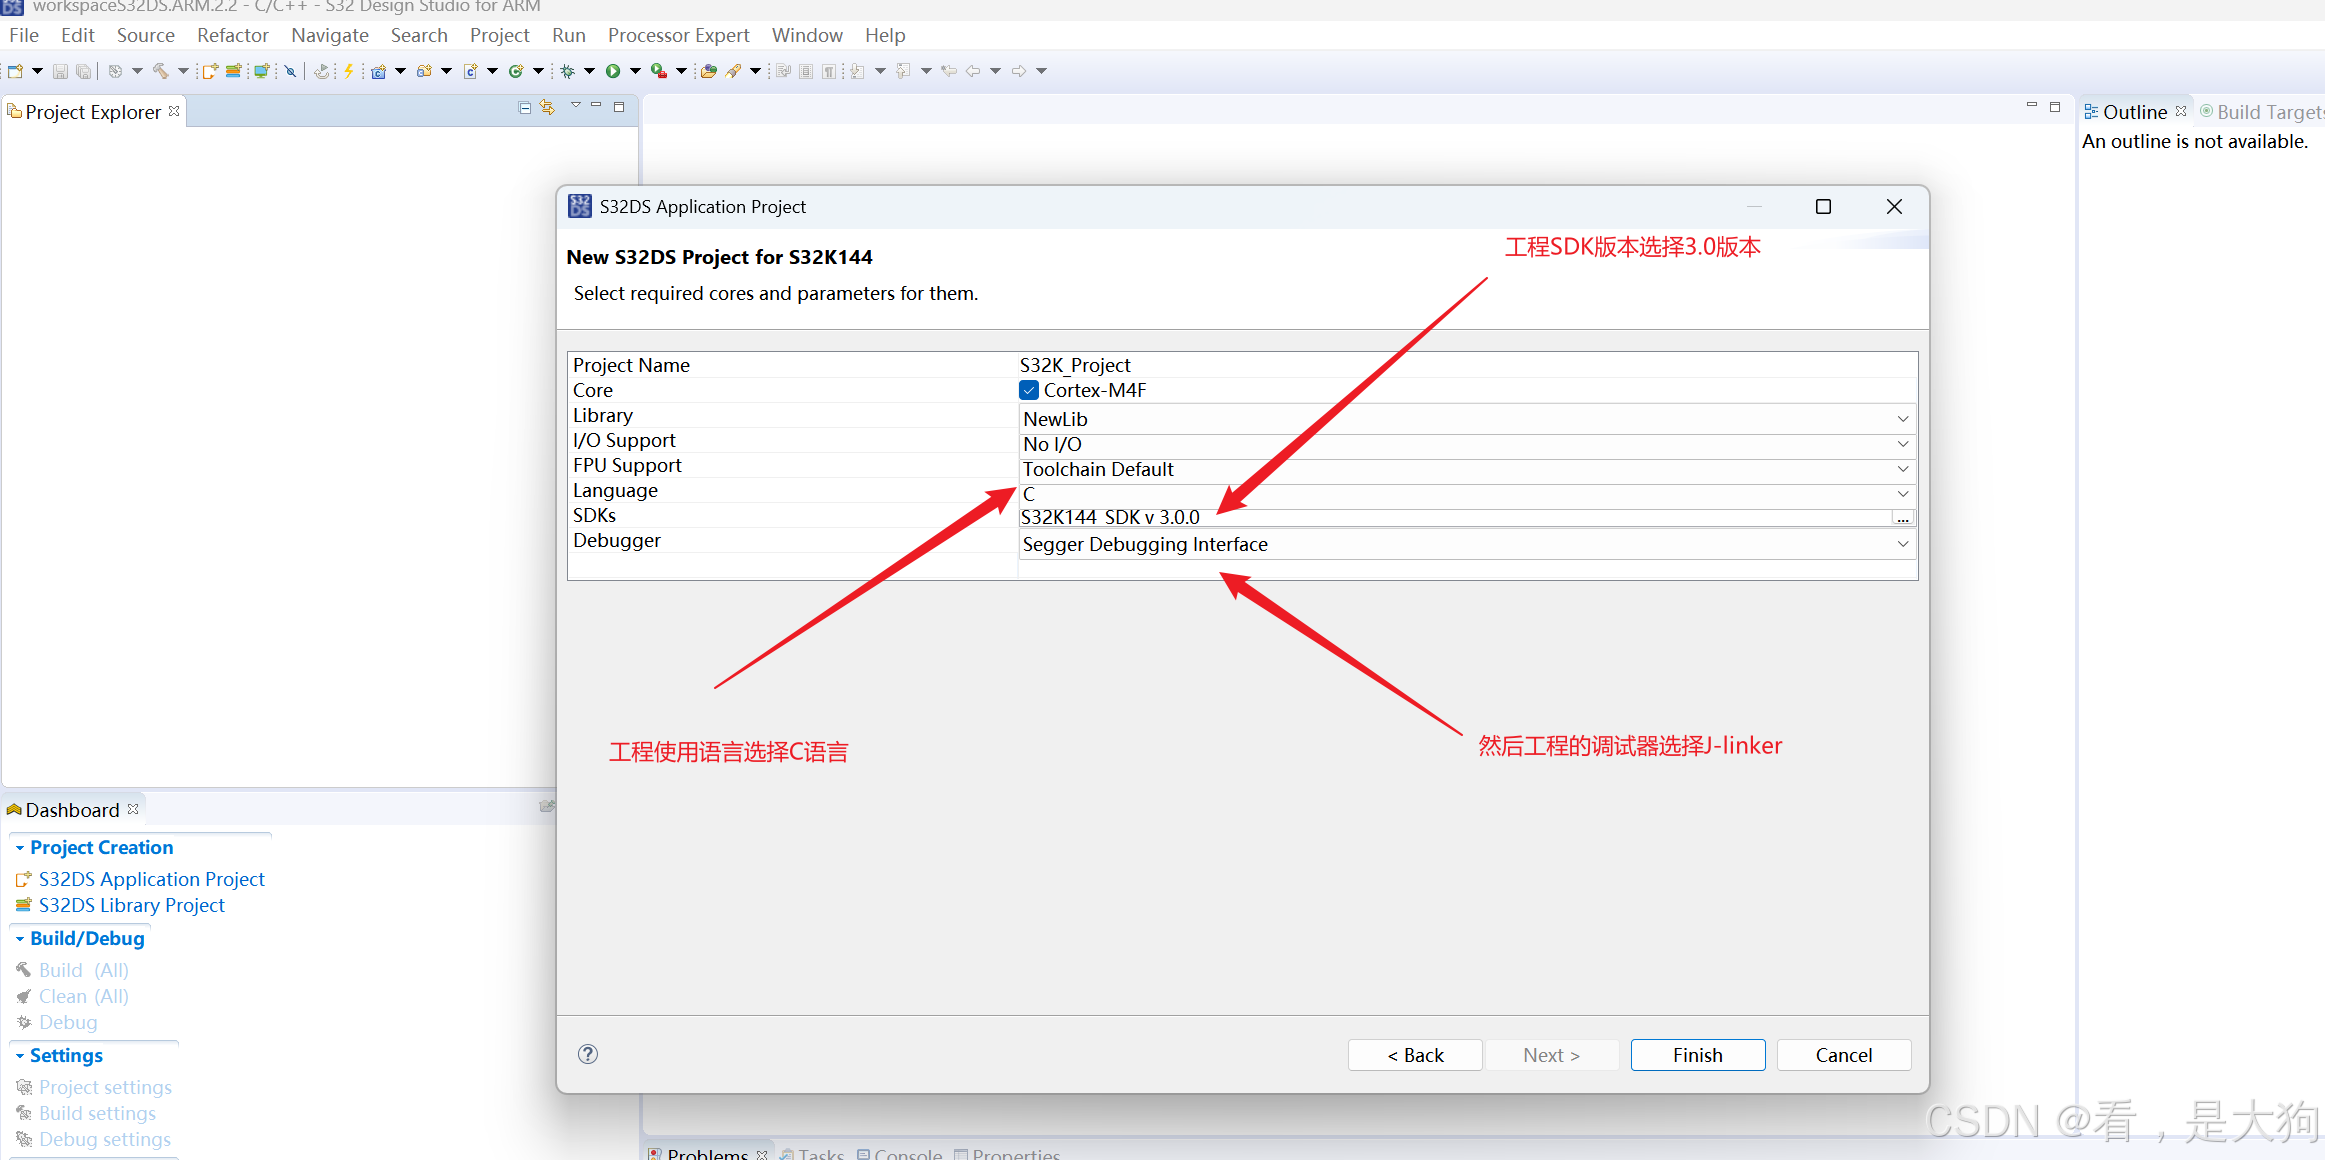The image size is (2325, 1160).
Task: Expand the Language dropdown
Action: [1902, 494]
